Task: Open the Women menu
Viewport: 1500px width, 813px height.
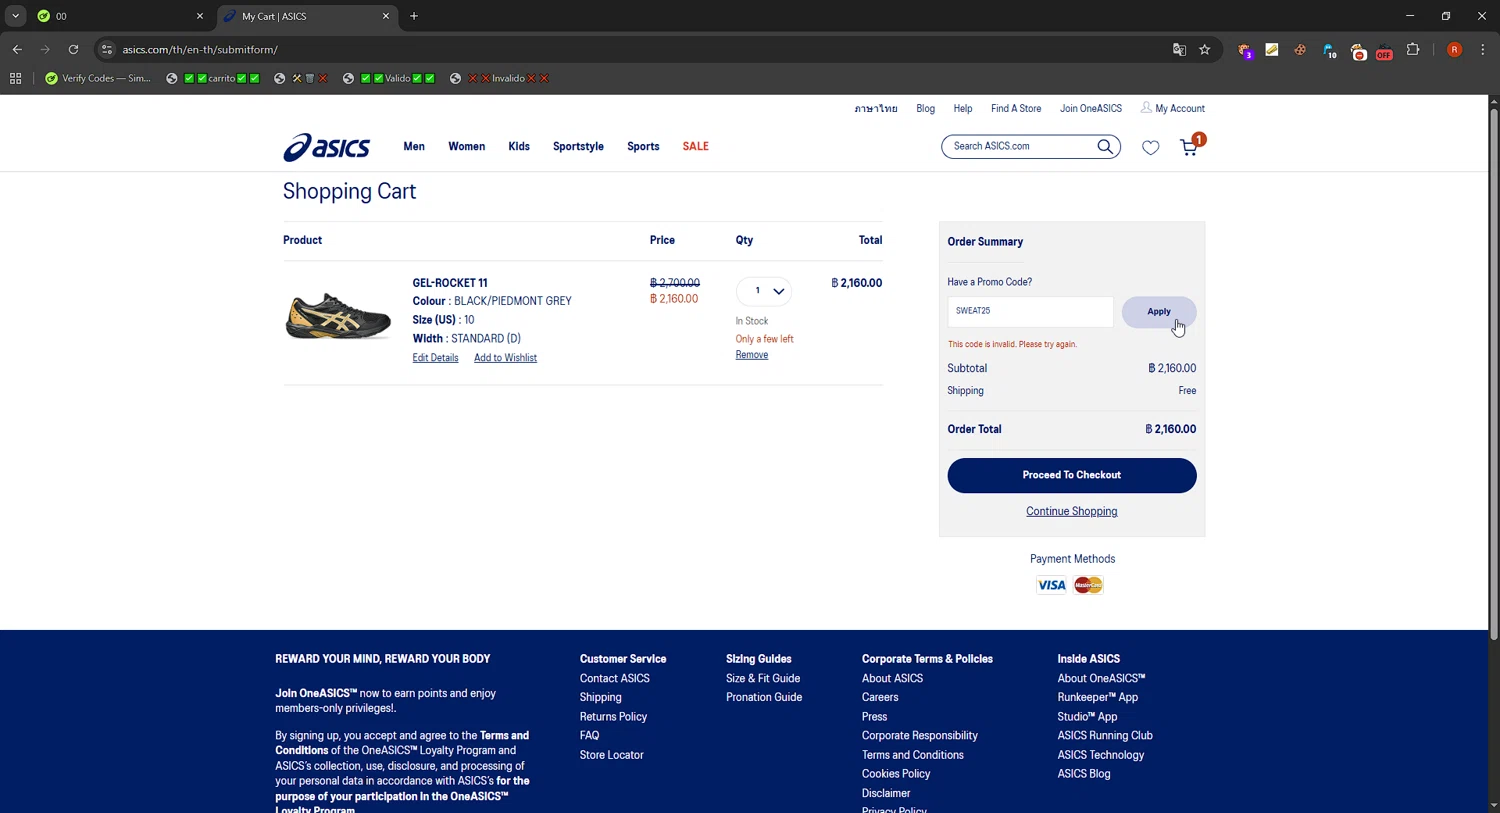Action: [x=466, y=147]
